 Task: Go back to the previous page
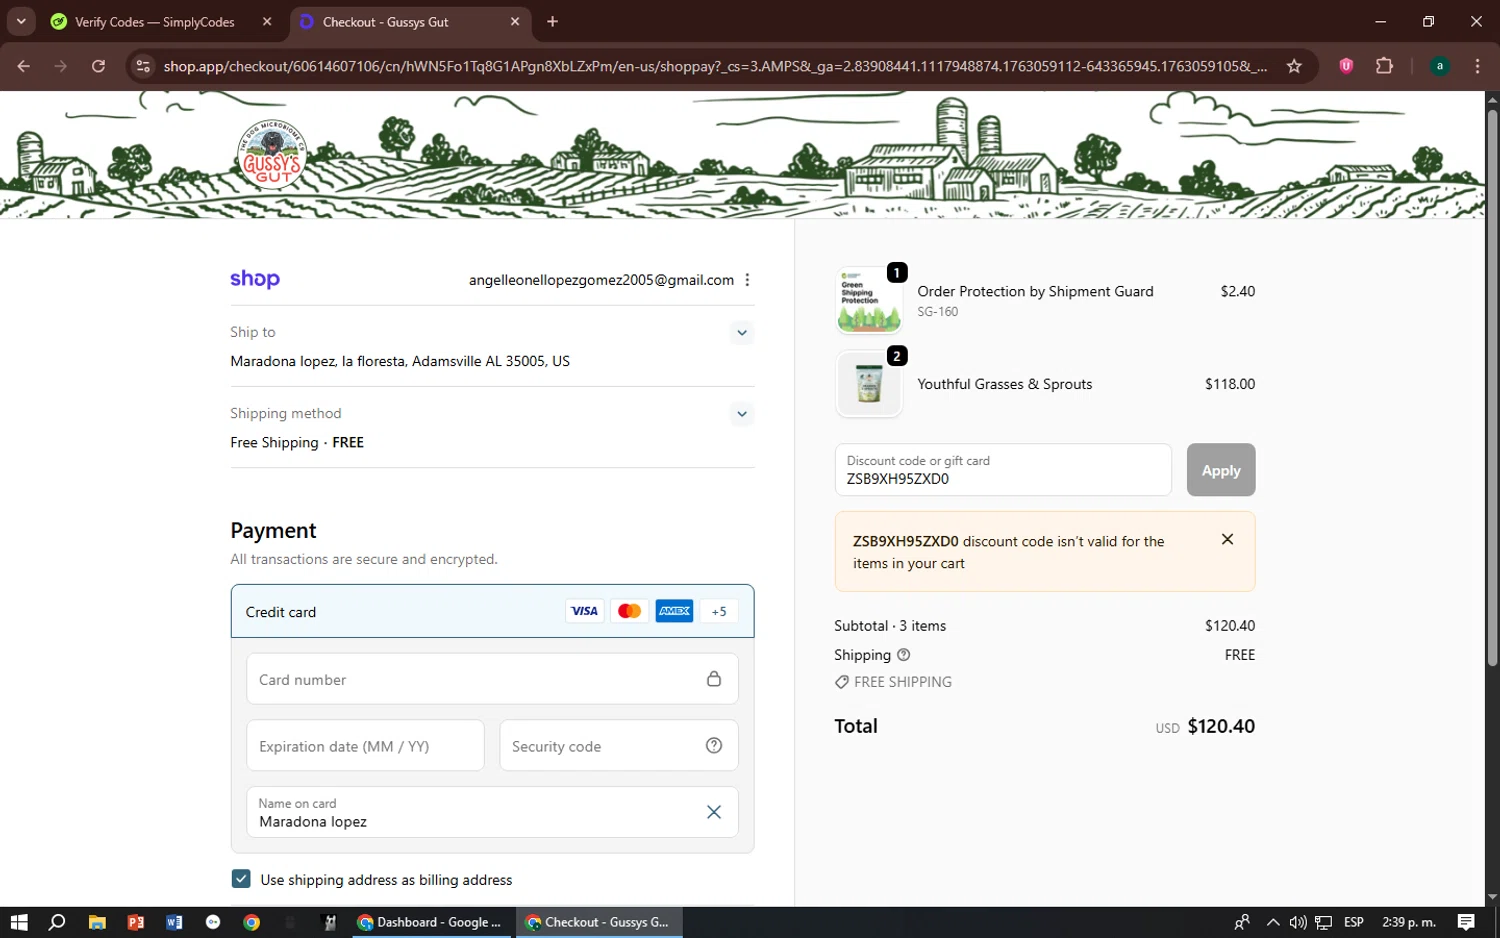point(24,66)
